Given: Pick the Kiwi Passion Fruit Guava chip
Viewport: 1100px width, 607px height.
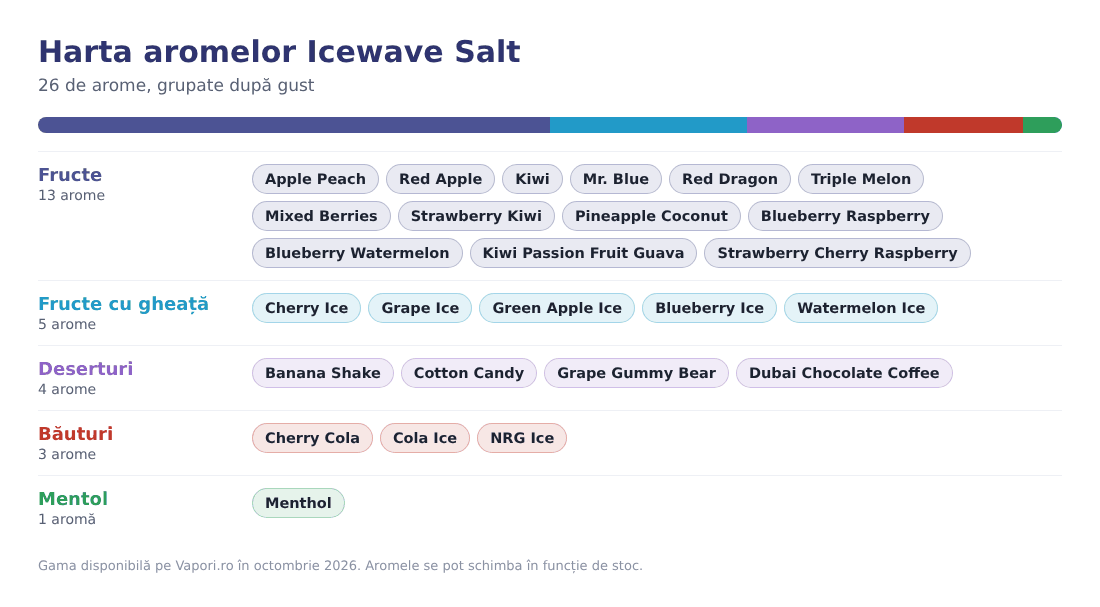Looking at the screenshot, I should point(583,253).
